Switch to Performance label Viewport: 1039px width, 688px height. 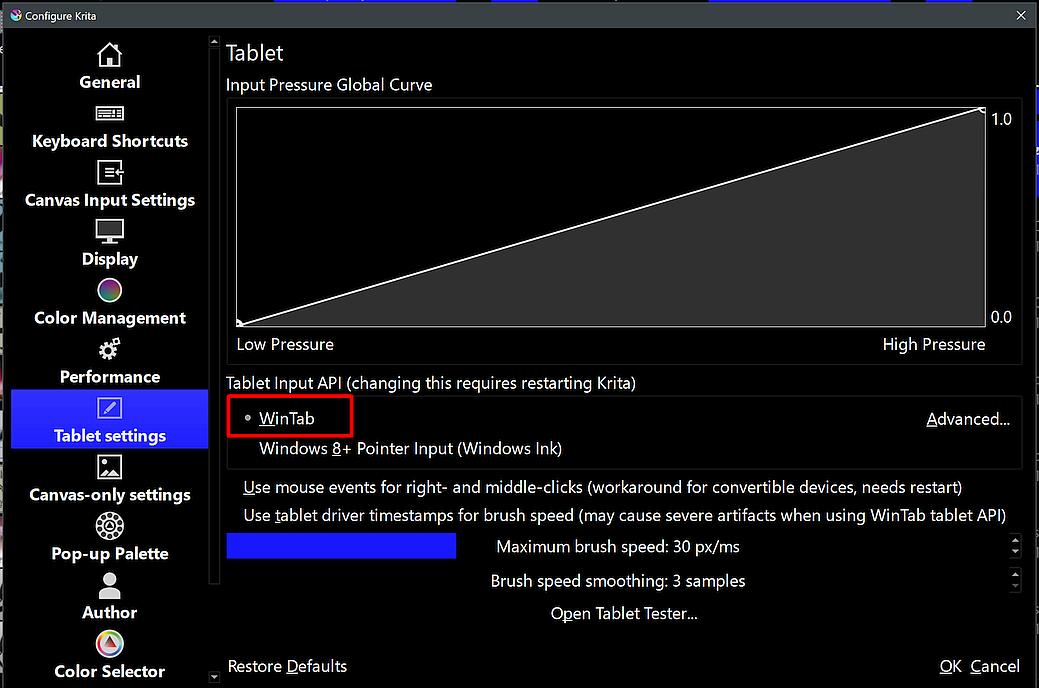(x=109, y=377)
